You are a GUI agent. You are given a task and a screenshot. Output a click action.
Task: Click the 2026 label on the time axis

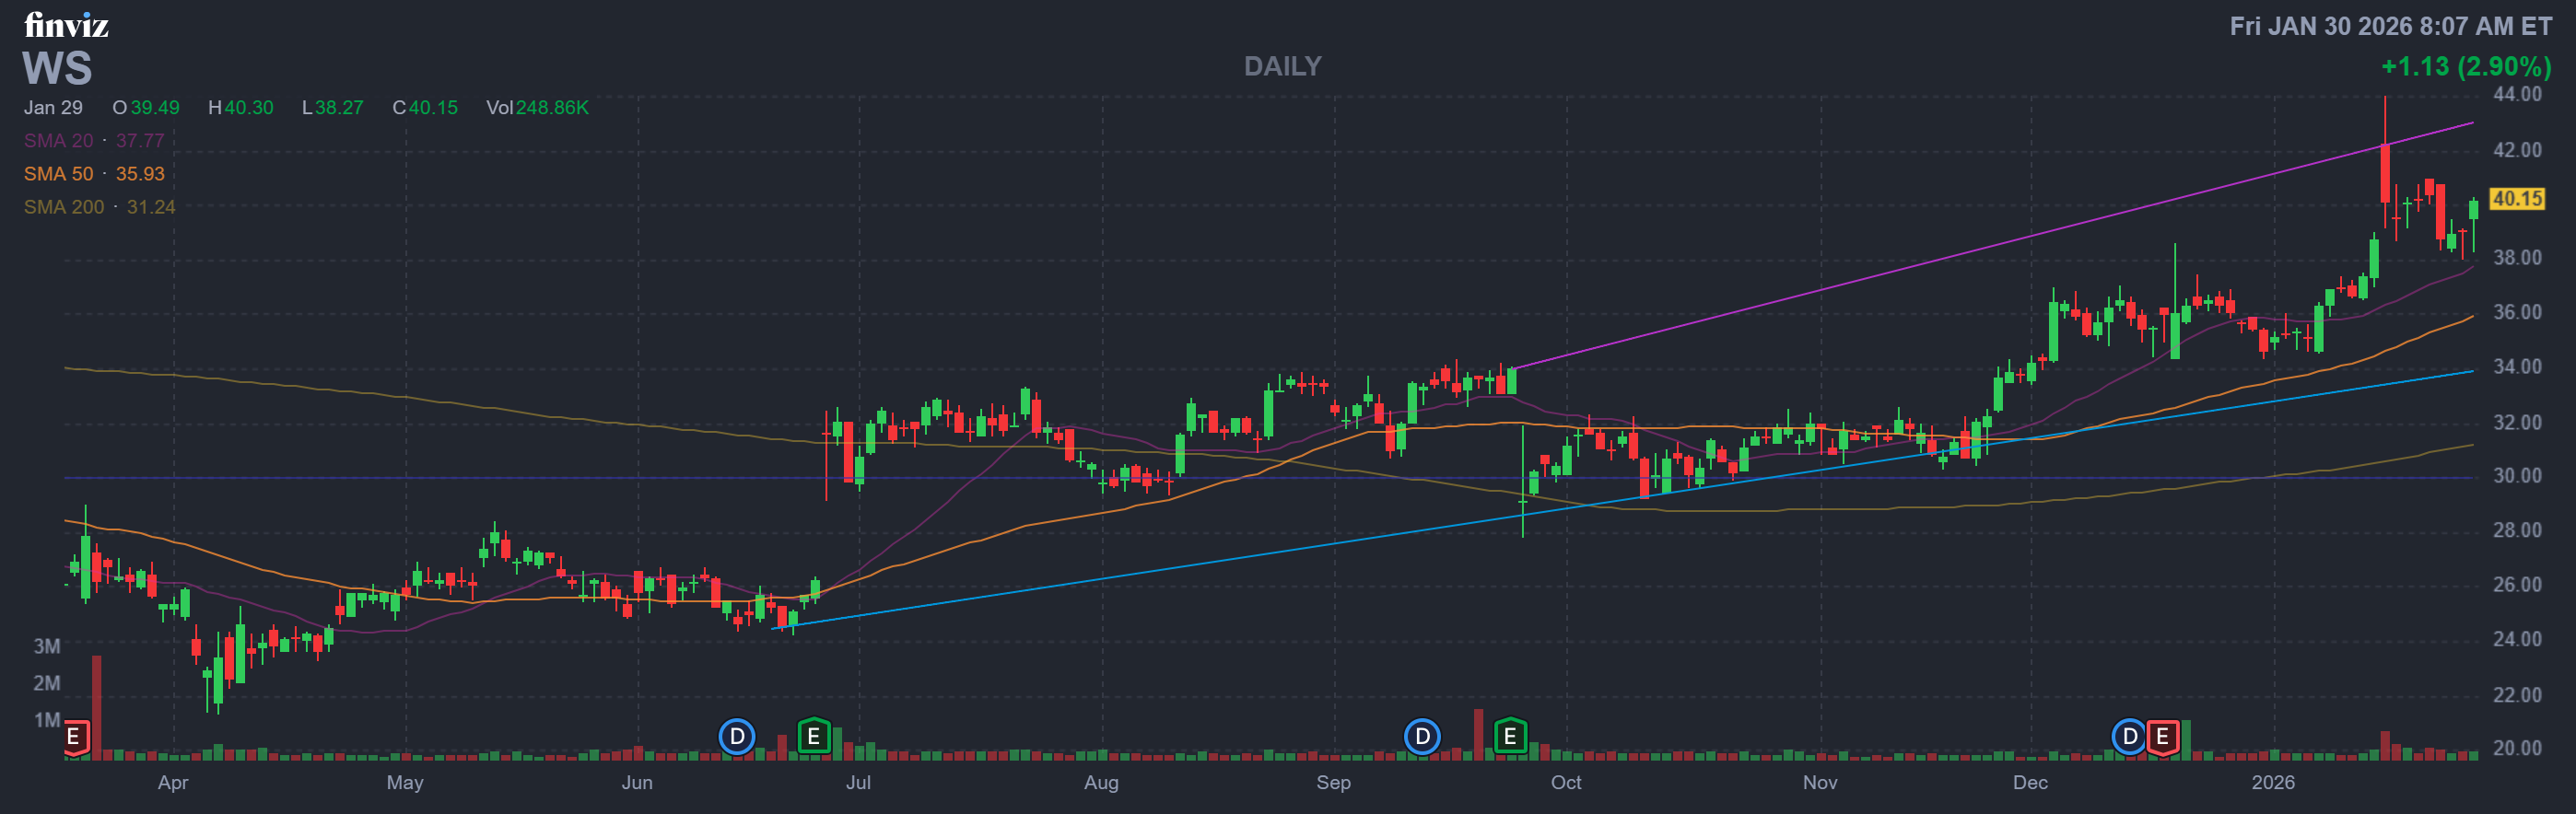pos(2272,782)
